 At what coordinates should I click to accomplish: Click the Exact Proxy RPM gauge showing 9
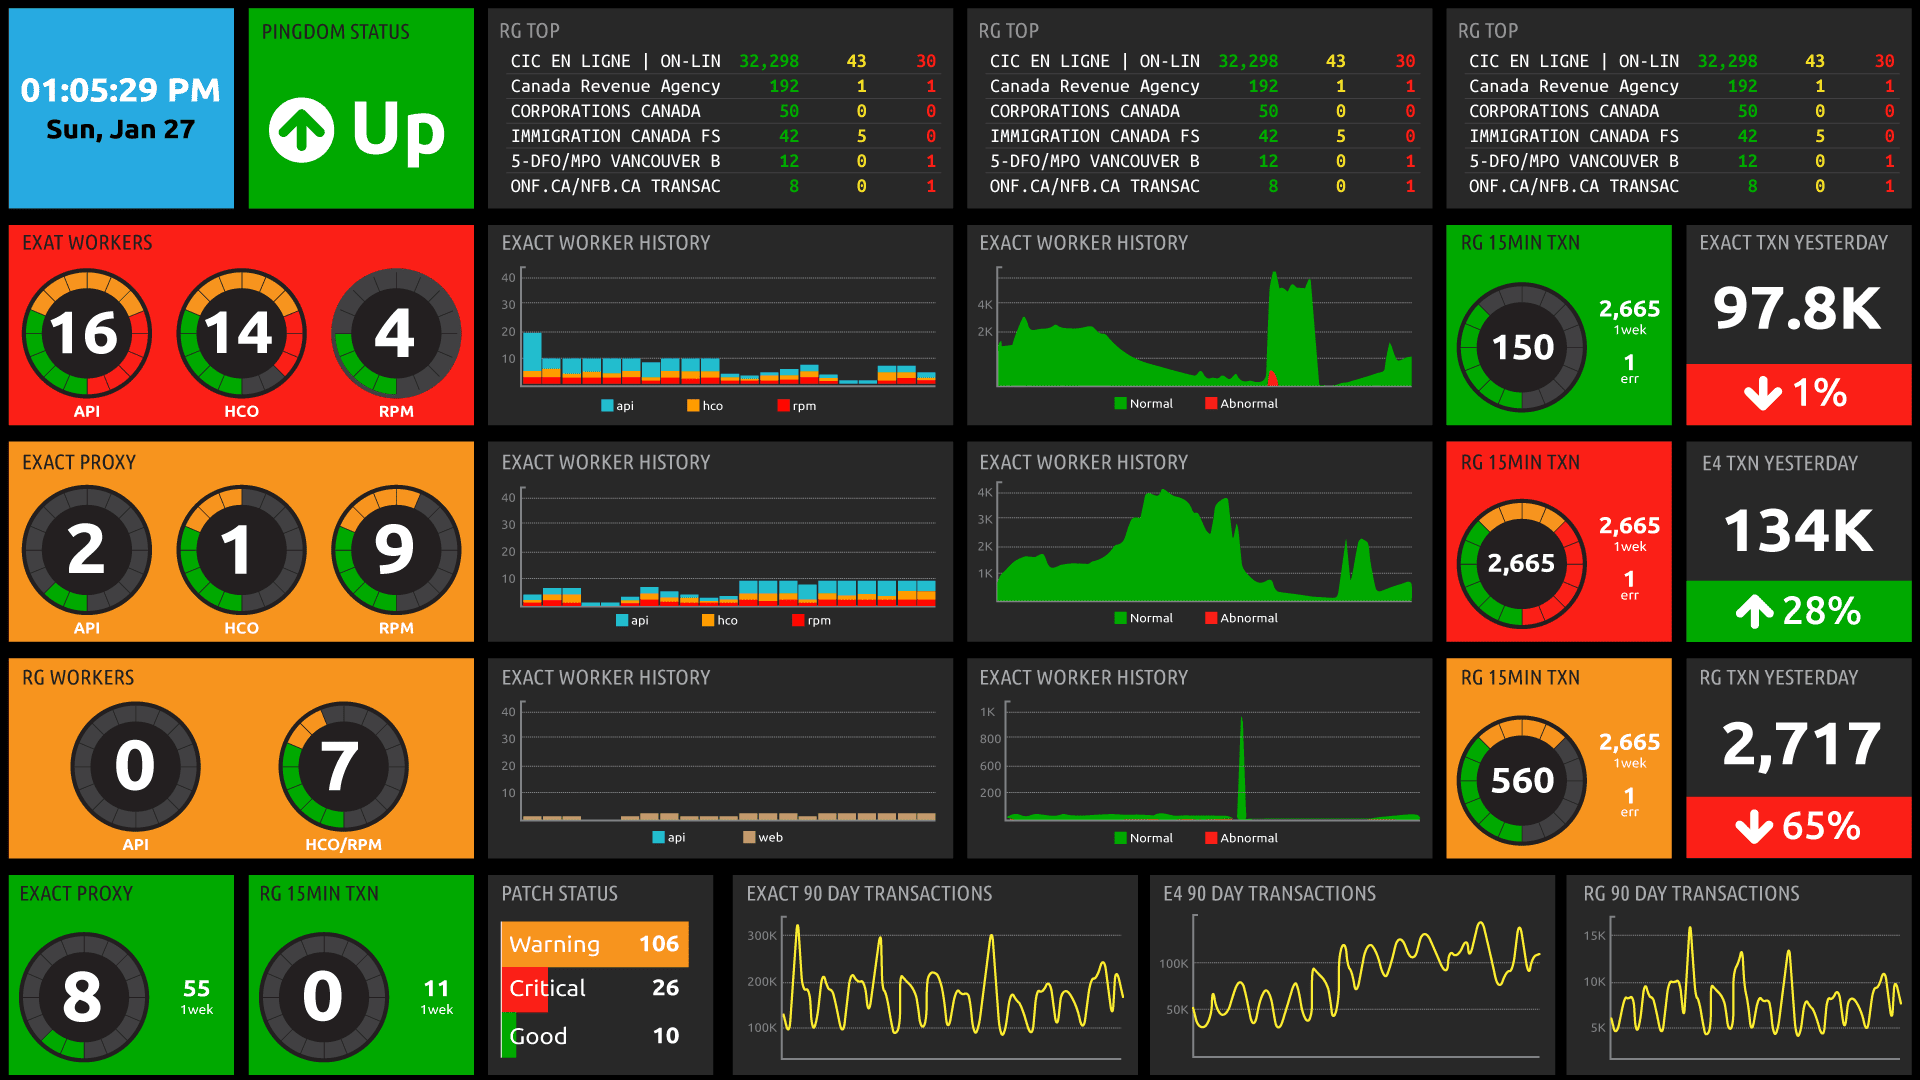395,549
